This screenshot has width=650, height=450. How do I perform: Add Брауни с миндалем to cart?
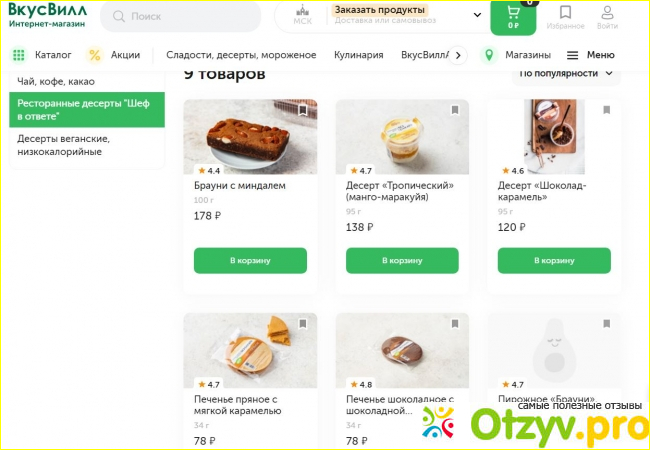coord(250,261)
